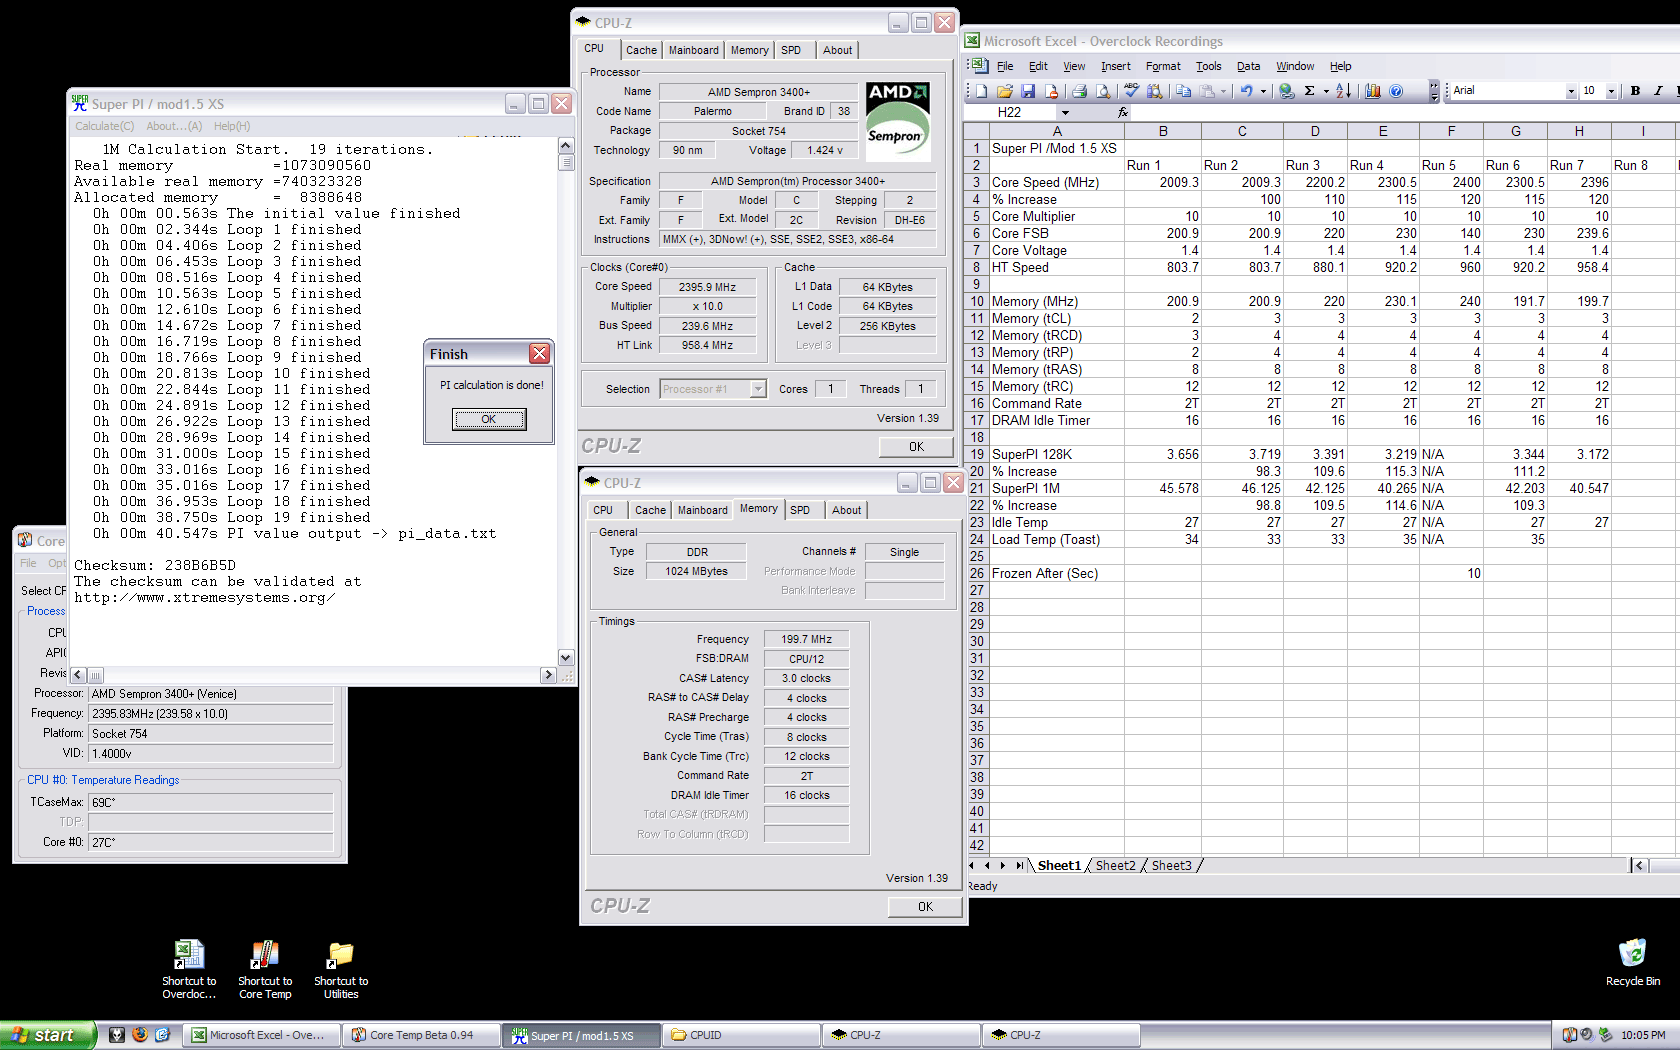The height and width of the screenshot is (1050, 1680).
Task: Click the system clock 10:05 PM
Action: click(1643, 1035)
